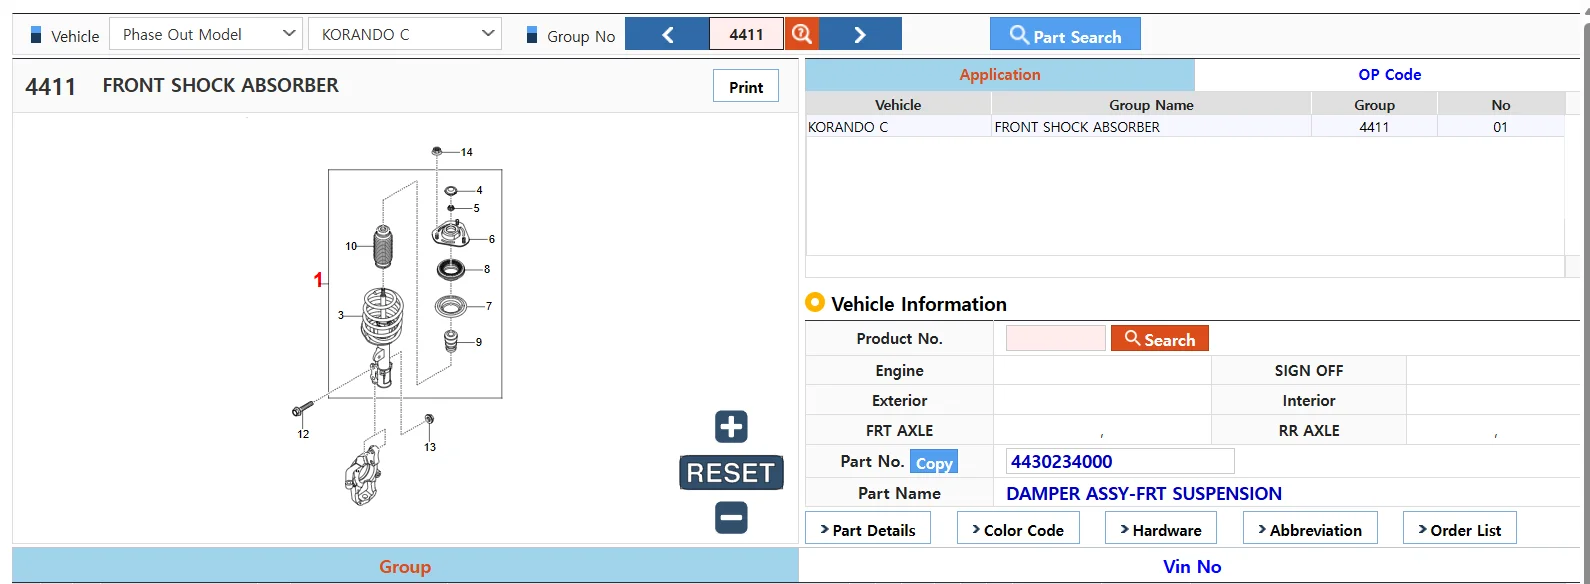The image size is (1590, 584).
Task: Select the Vin No tab
Action: click(x=1192, y=567)
